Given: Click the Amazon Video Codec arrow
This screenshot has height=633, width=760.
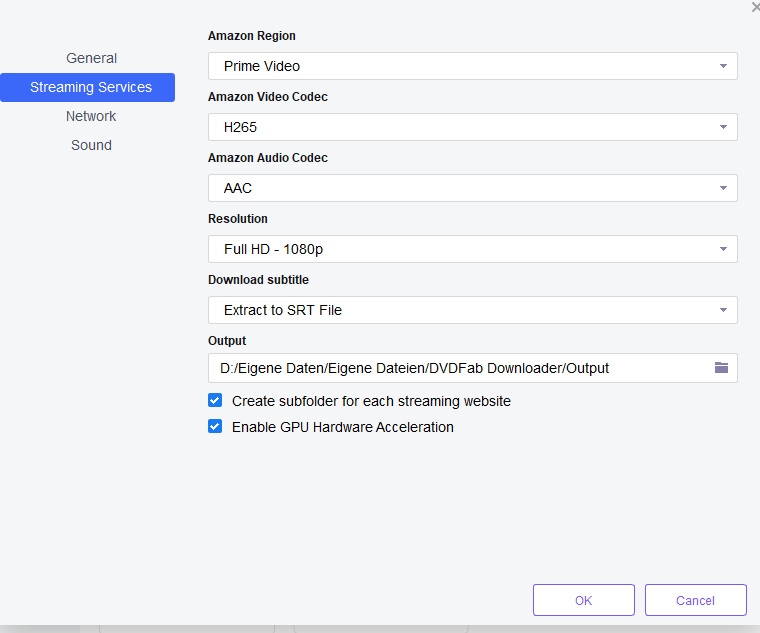Looking at the screenshot, I should (x=722, y=128).
